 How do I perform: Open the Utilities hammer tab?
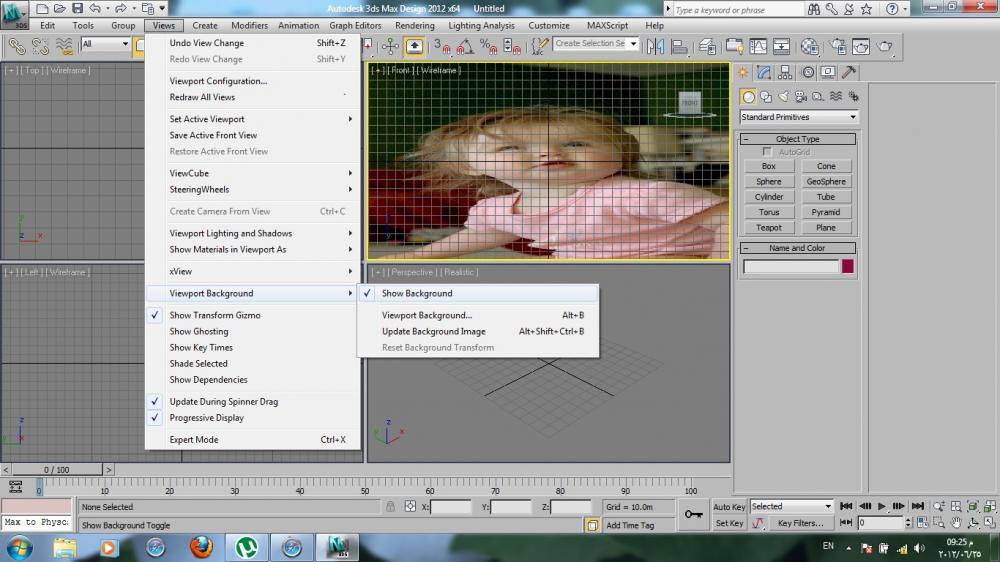(849, 72)
